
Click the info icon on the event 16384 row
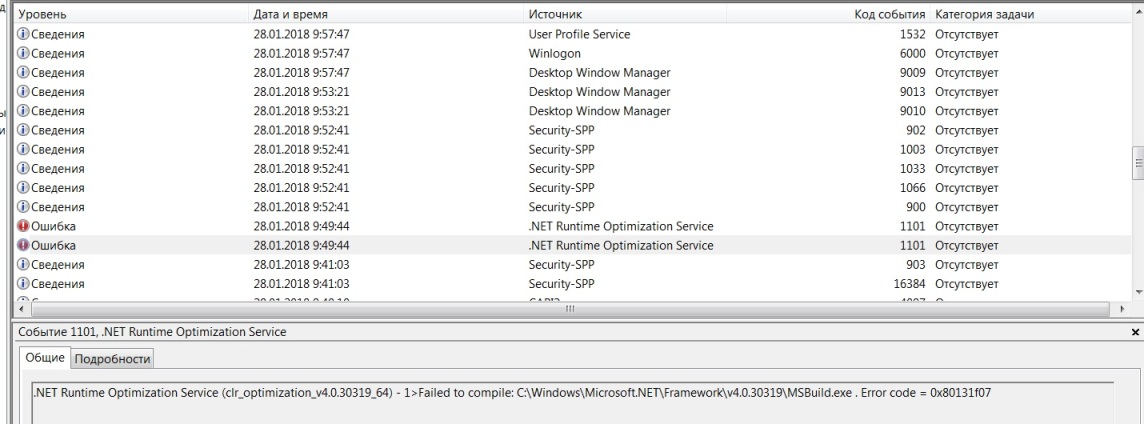23,283
